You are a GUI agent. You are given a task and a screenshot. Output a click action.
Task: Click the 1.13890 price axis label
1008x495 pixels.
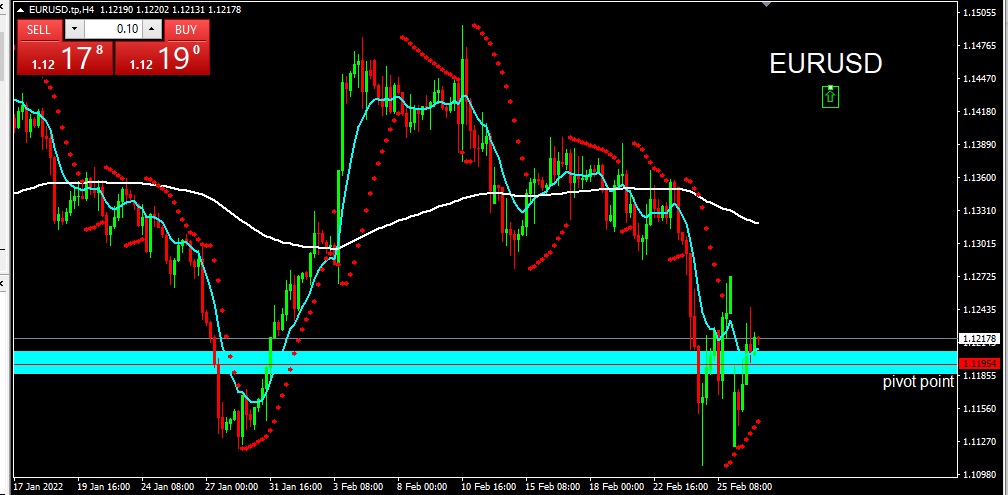[x=980, y=145]
